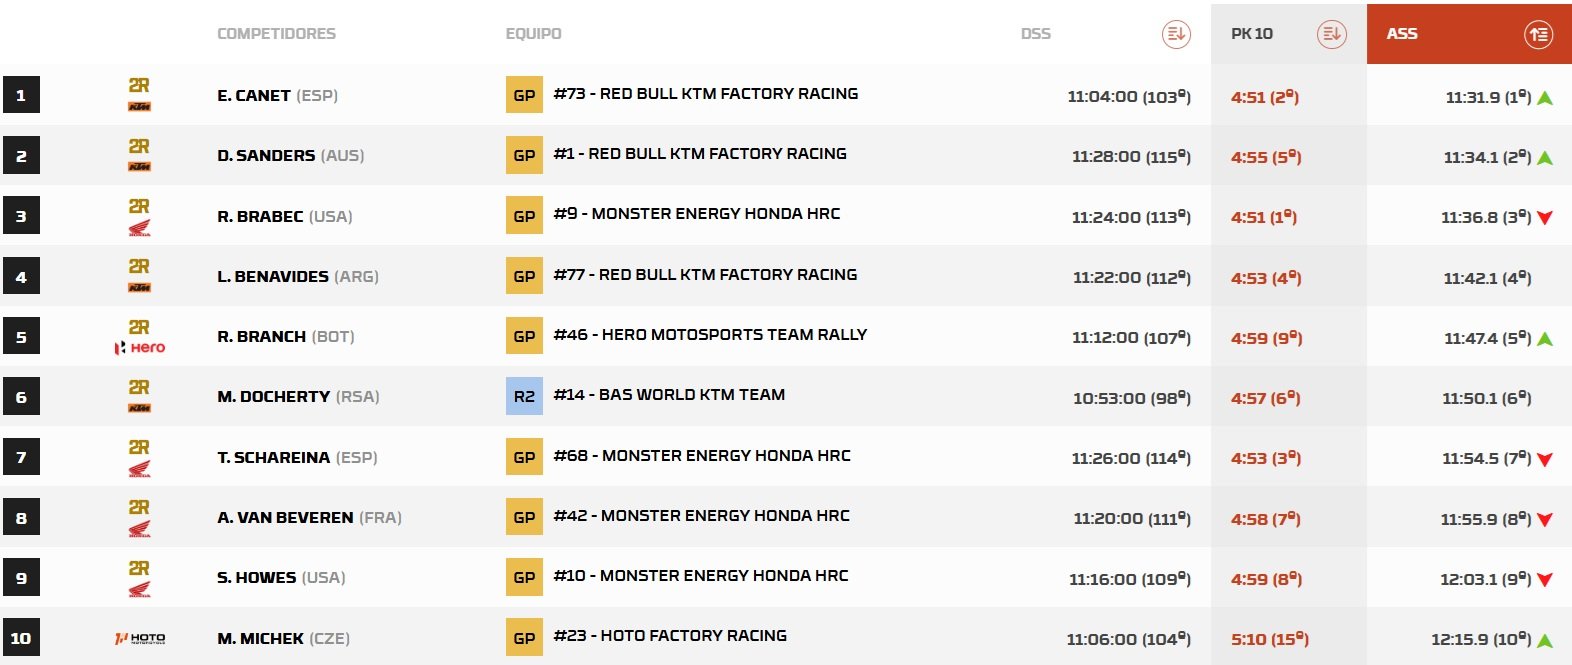Click green up arrow in E. Canet row
This screenshot has width=1572, height=665.
pyautogui.click(x=1545, y=98)
